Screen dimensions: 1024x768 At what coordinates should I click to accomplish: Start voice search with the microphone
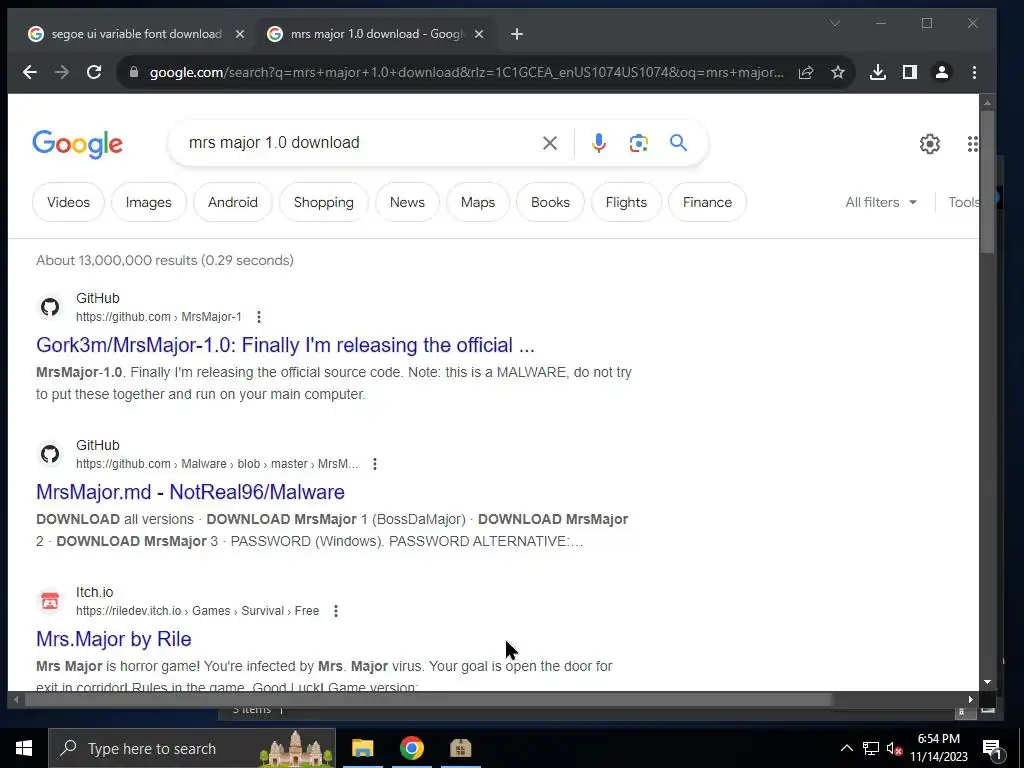[x=598, y=143]
